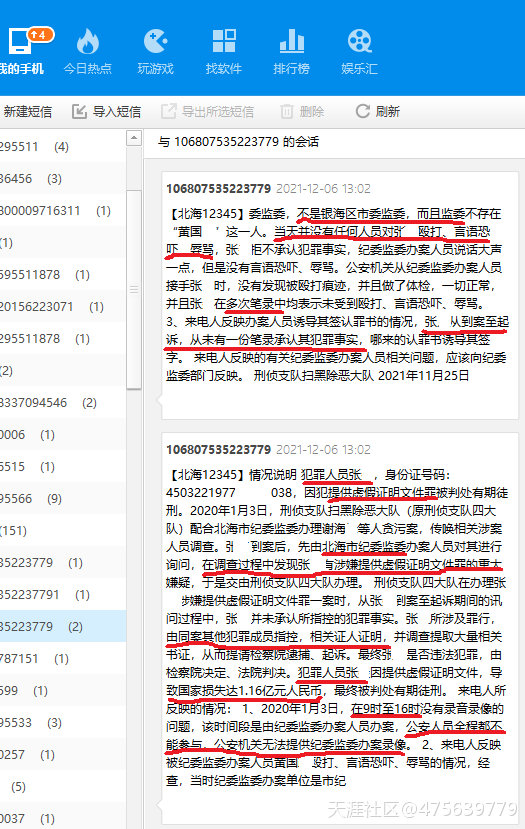Click the conversation title 与 106807535223779 的会话
This screenshot has height=829, width=525.
[x=238, y=142]
